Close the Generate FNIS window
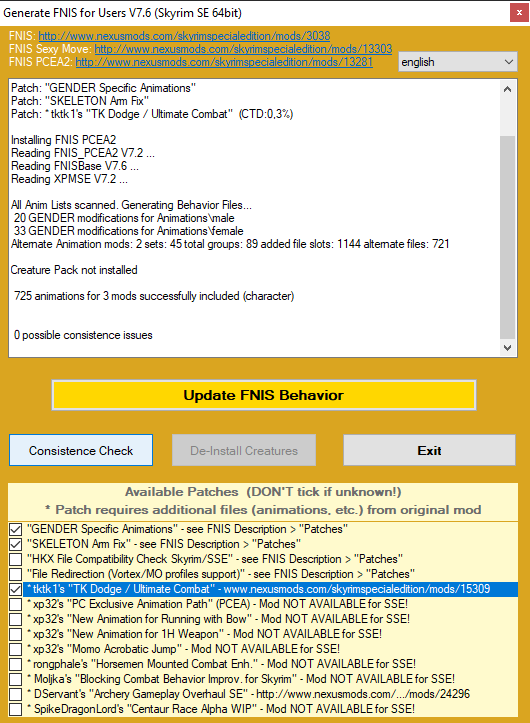 click(x=519, y=13)
